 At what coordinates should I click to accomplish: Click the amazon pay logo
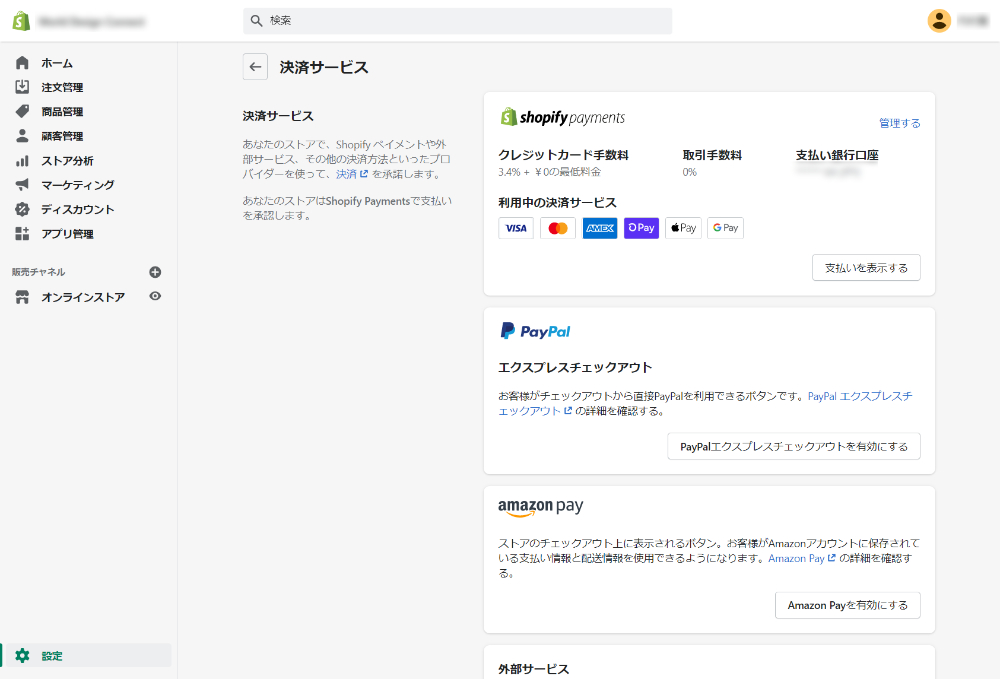click(541, 507)
